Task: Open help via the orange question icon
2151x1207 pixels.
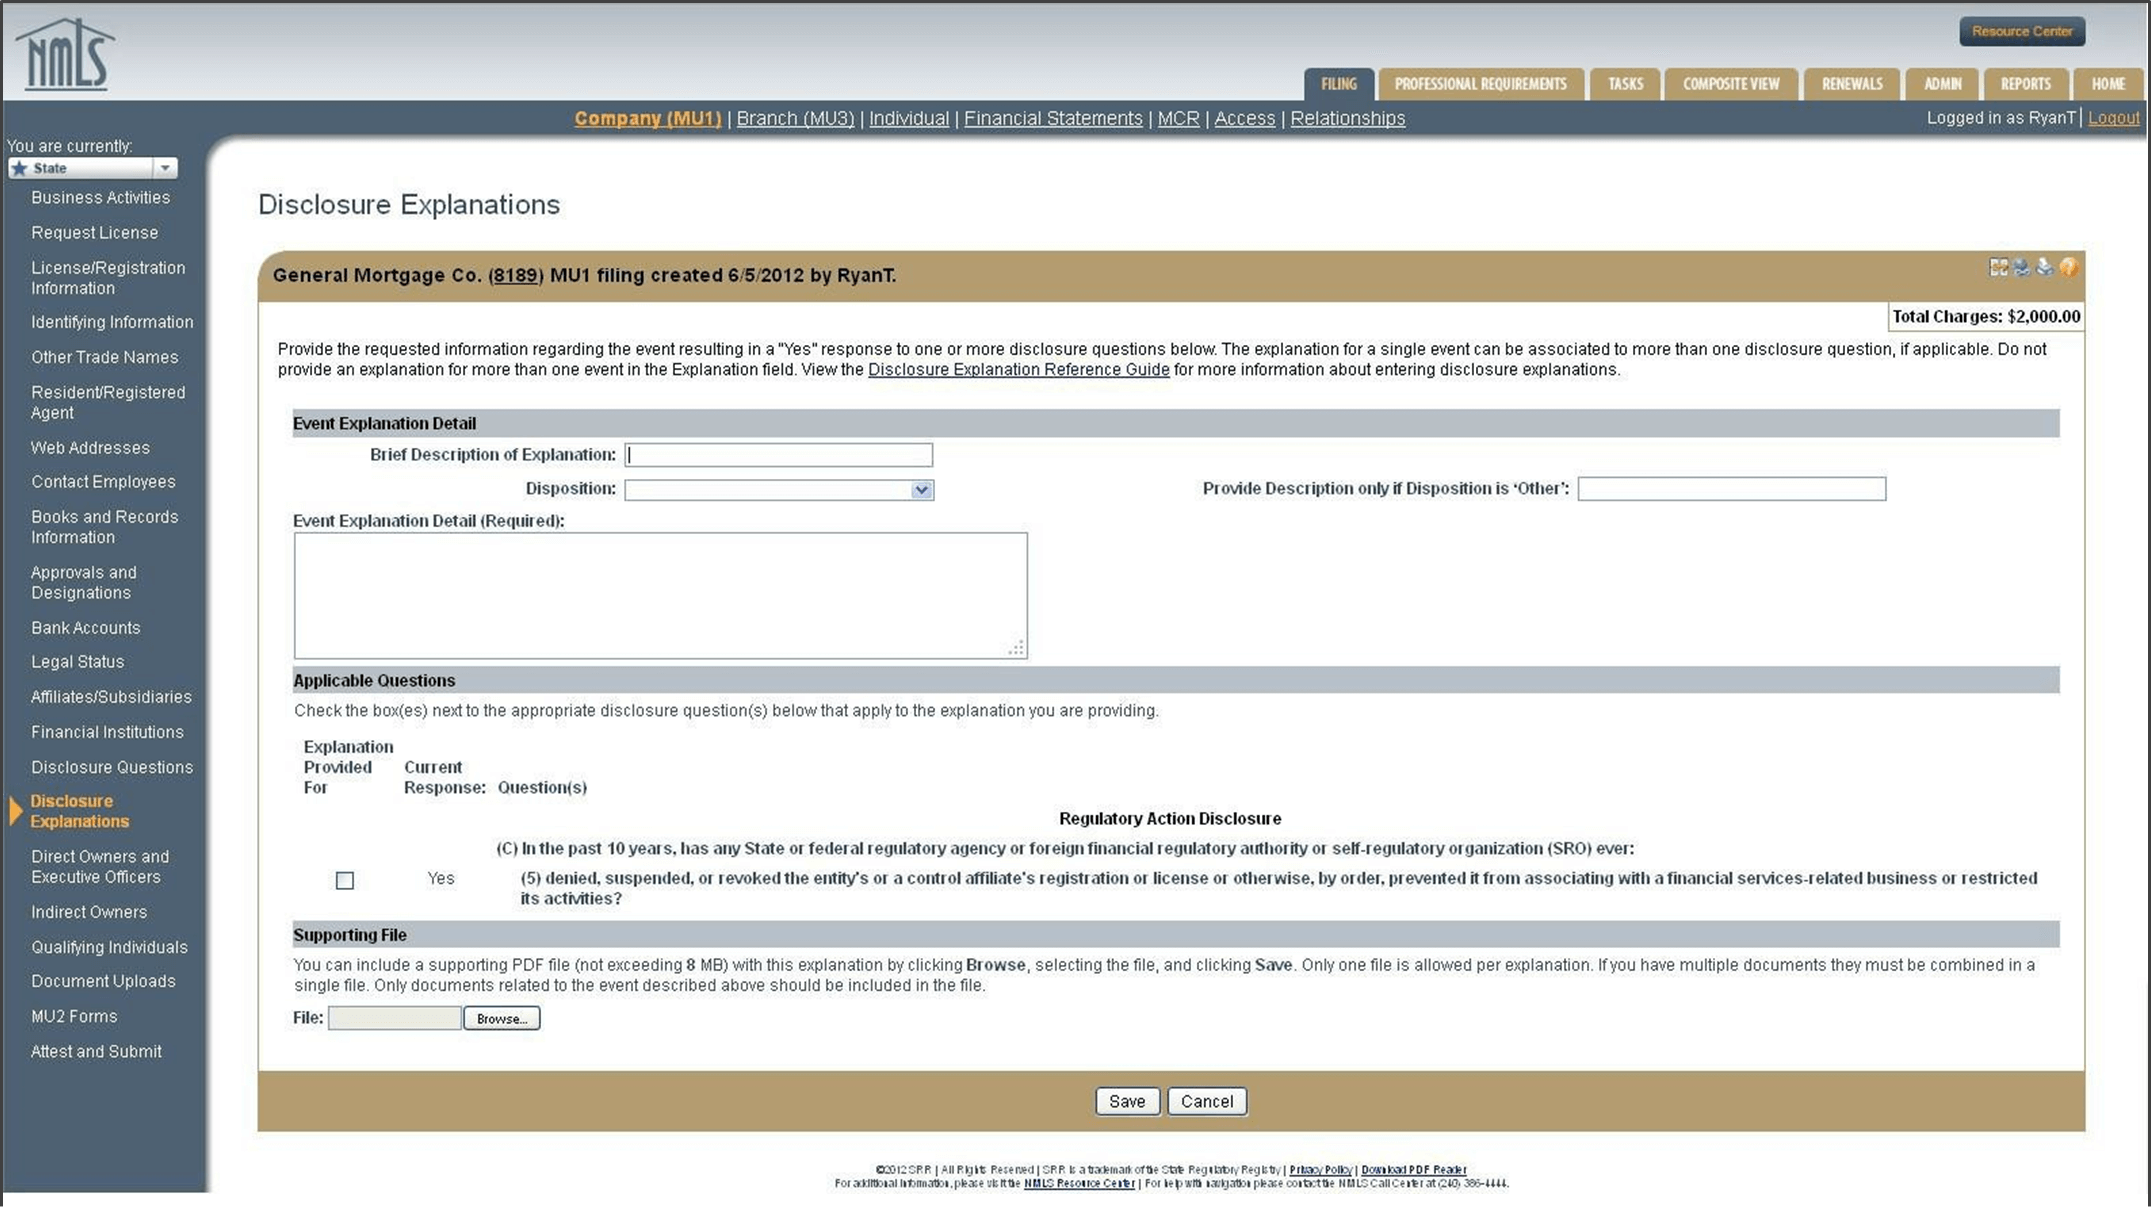Action: point(2067,268)
